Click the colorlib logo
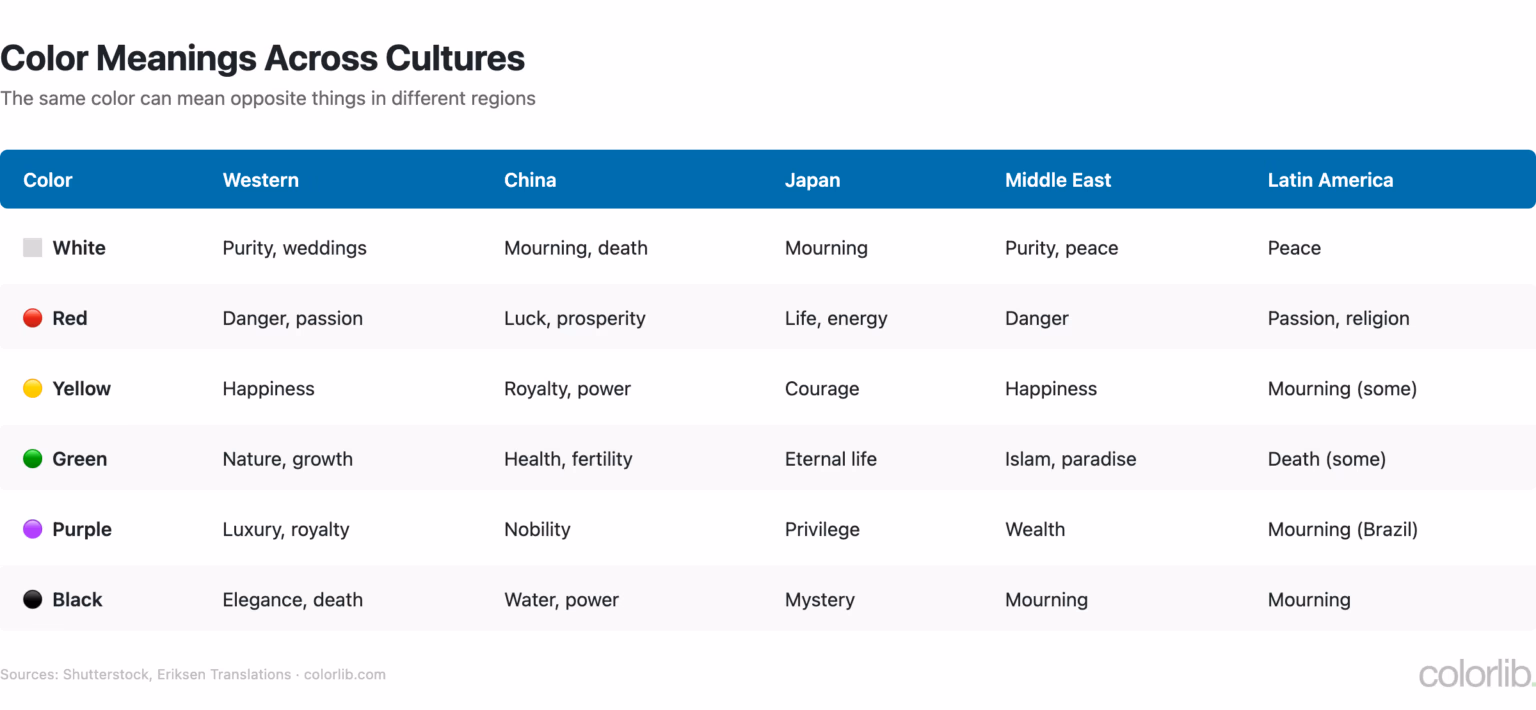1536x710 pixels. [1476, 675]
